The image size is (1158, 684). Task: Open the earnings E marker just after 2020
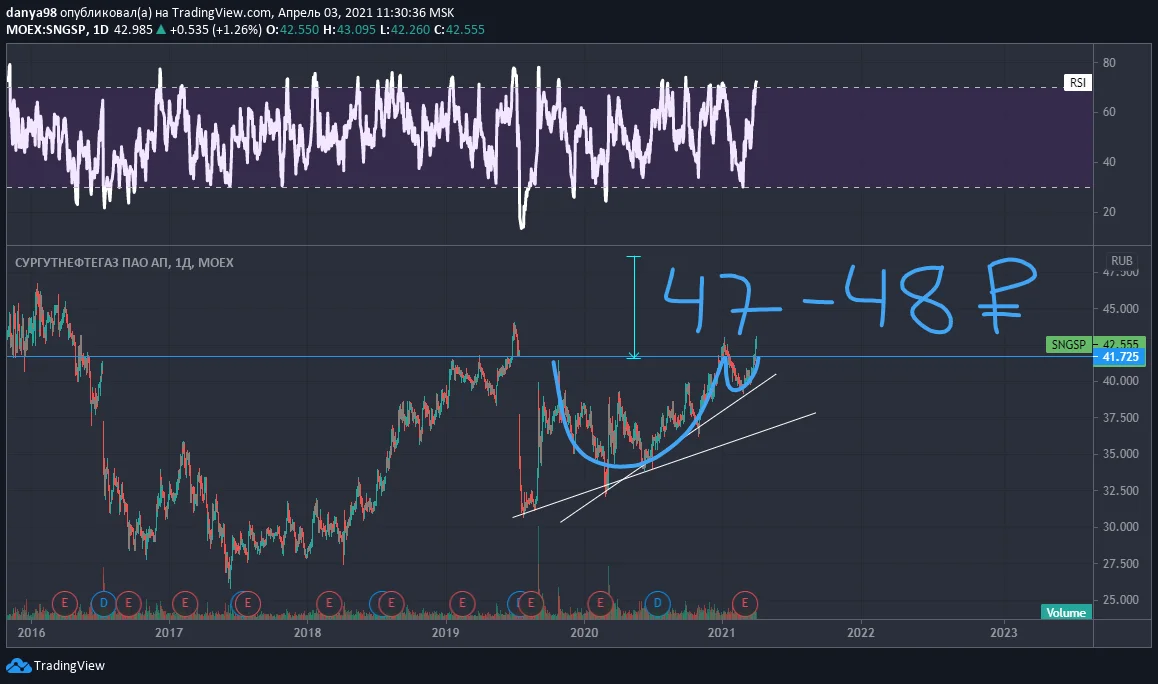tap(600, 603)
